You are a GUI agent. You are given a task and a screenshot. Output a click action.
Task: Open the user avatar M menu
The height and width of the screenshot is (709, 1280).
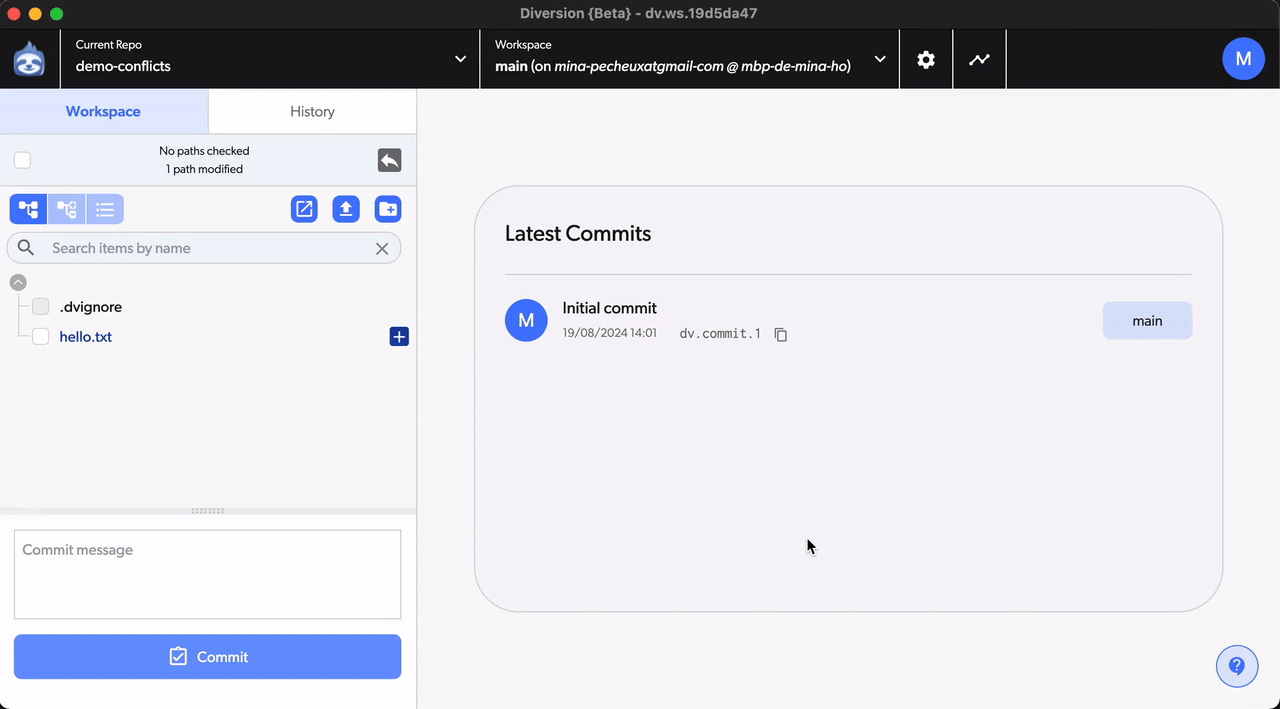pos(1243,59)
